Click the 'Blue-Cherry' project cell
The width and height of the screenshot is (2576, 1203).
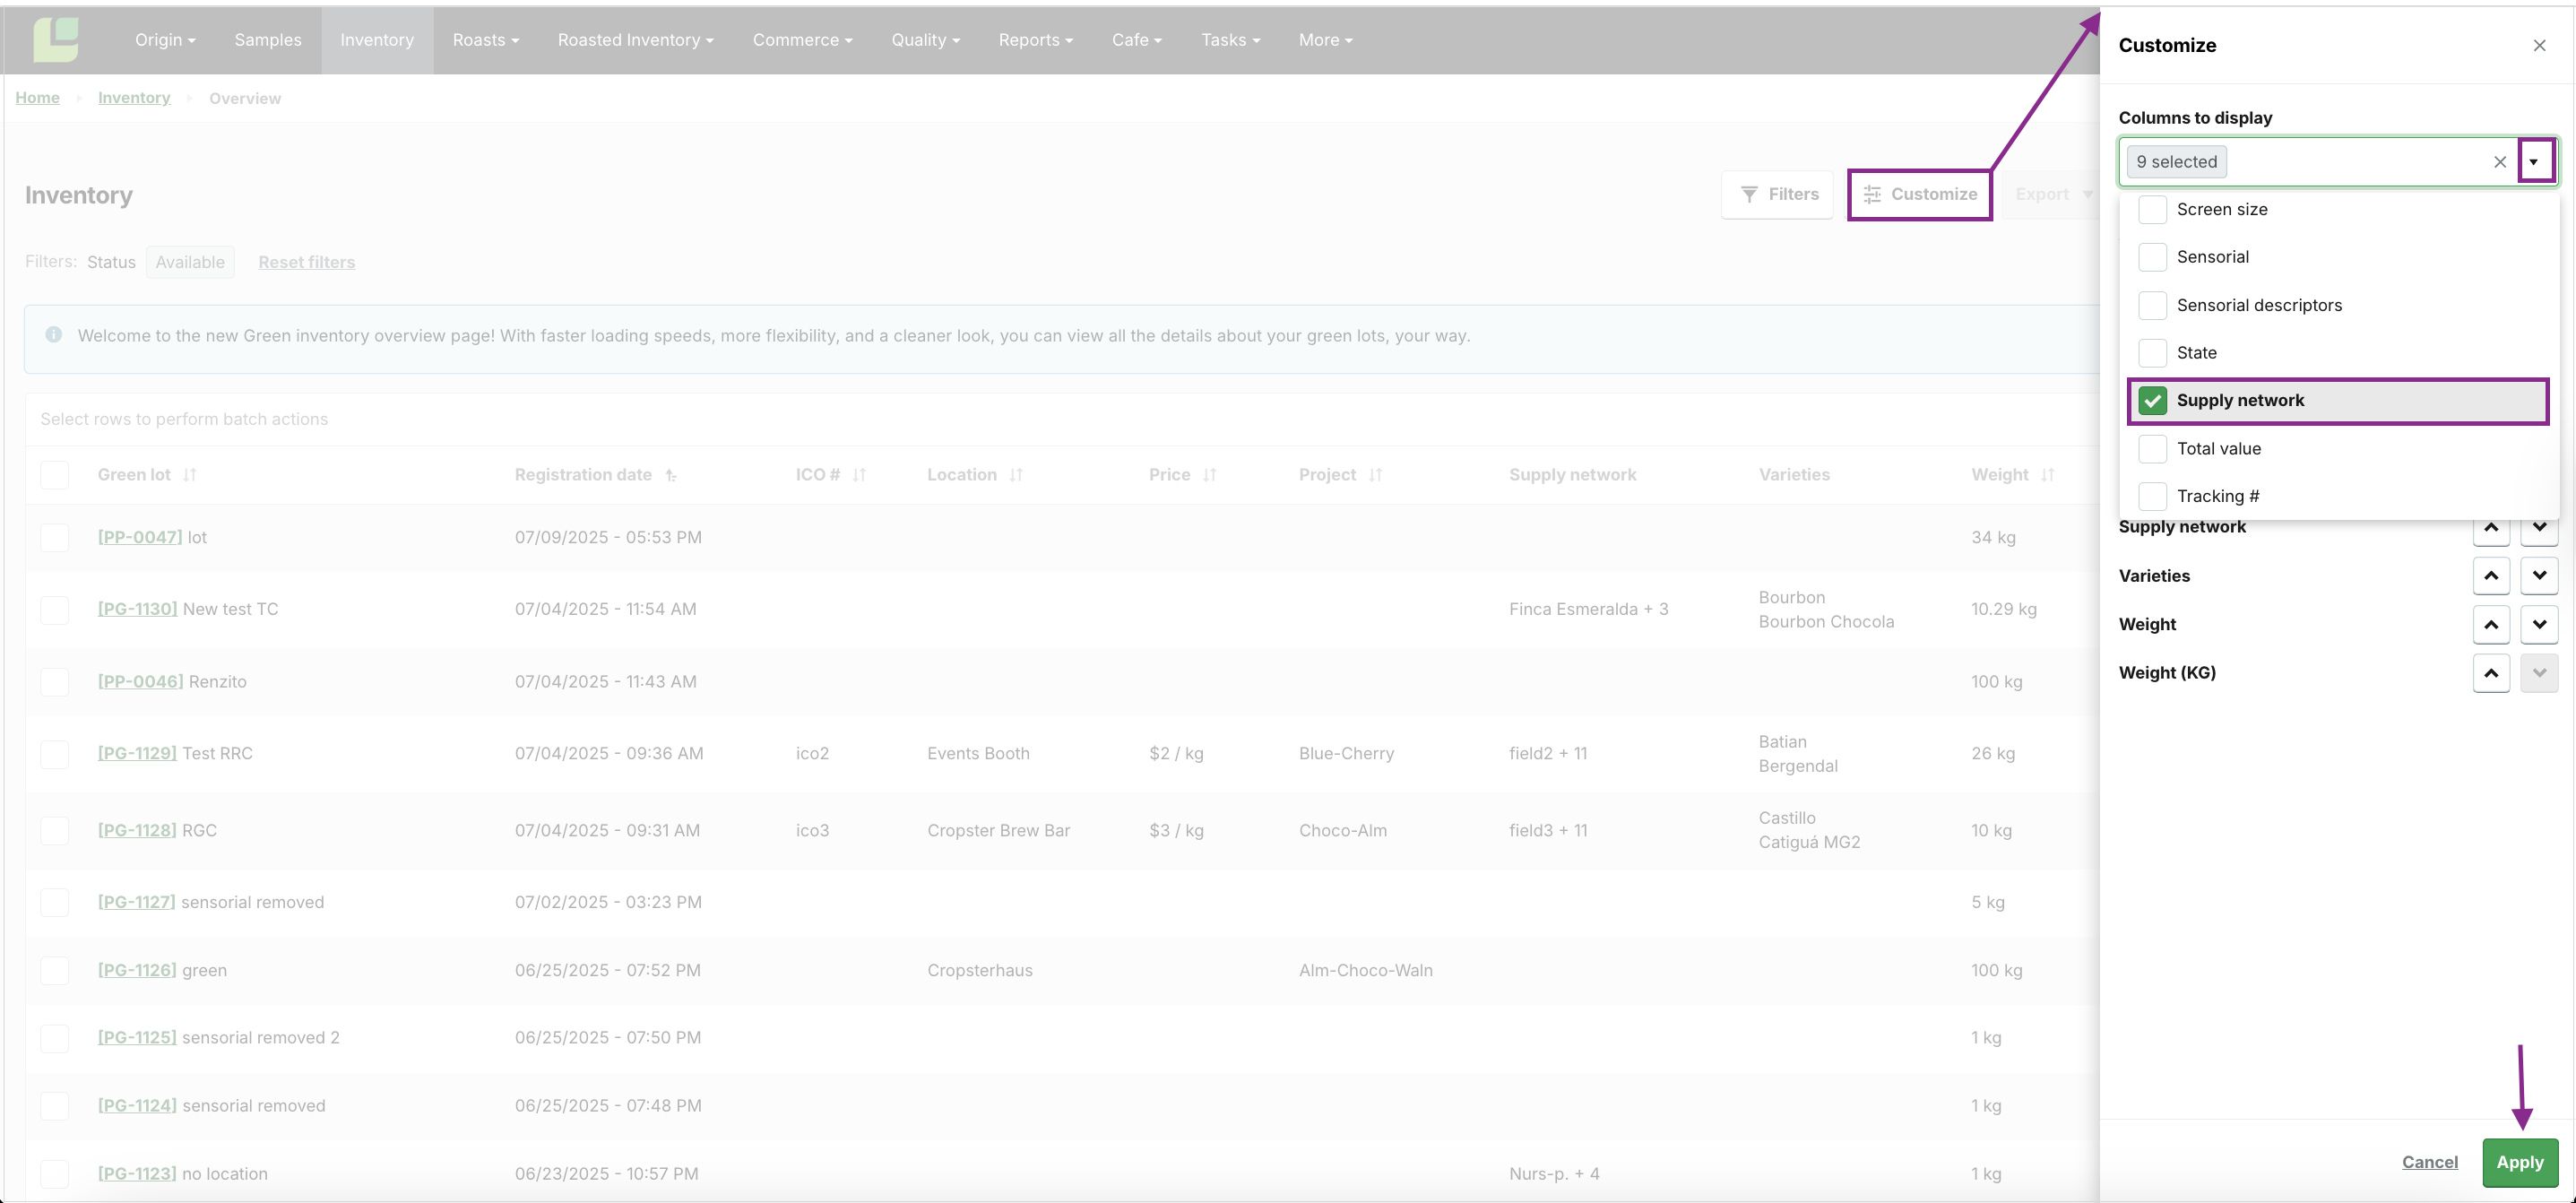coord(1346,754)
